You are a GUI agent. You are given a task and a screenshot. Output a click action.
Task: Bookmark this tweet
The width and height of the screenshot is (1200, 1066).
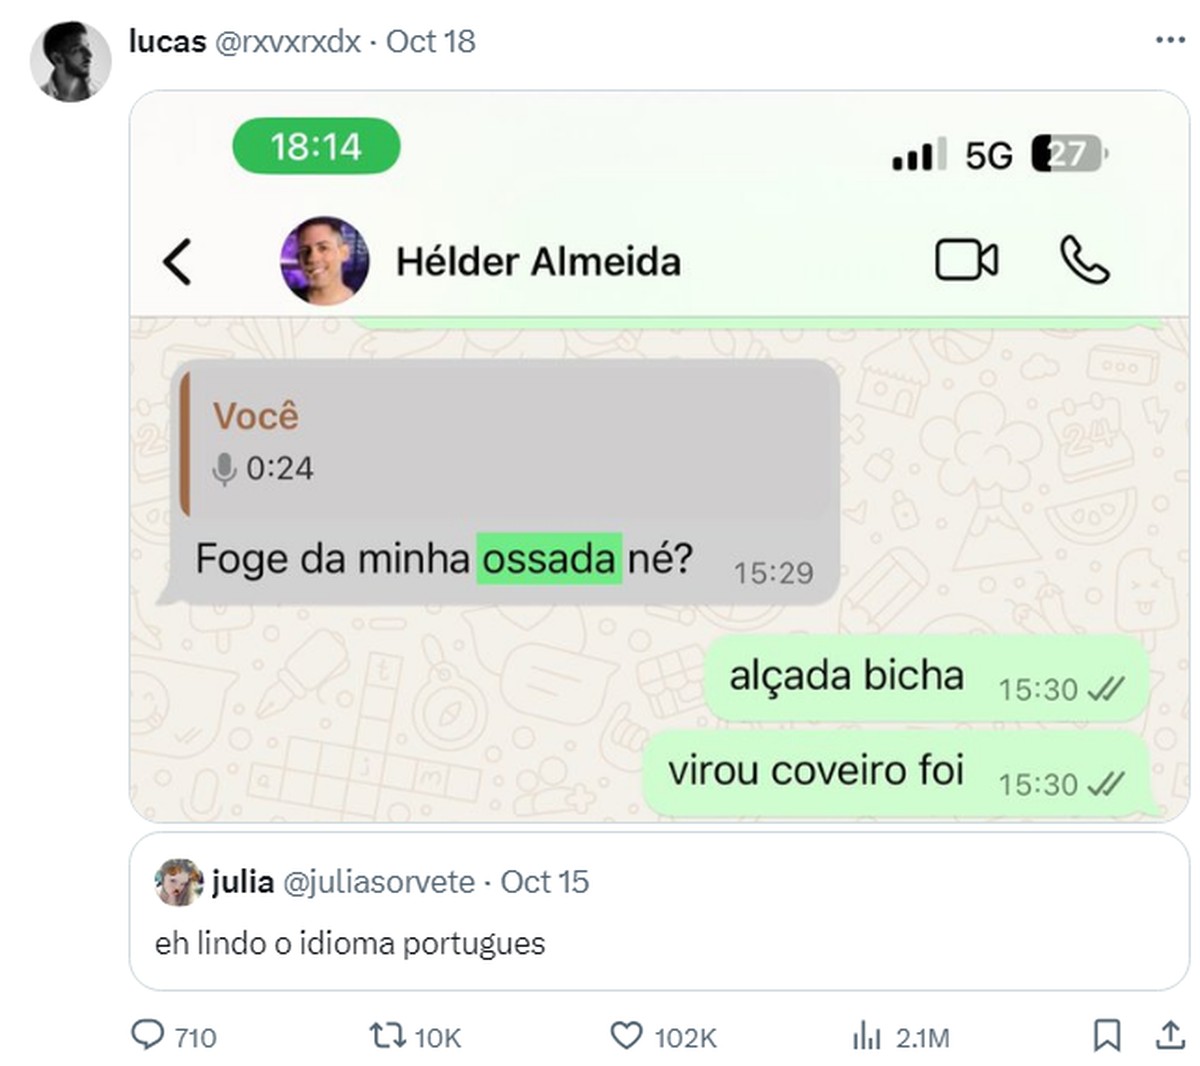click(x=1106, y=1035)
